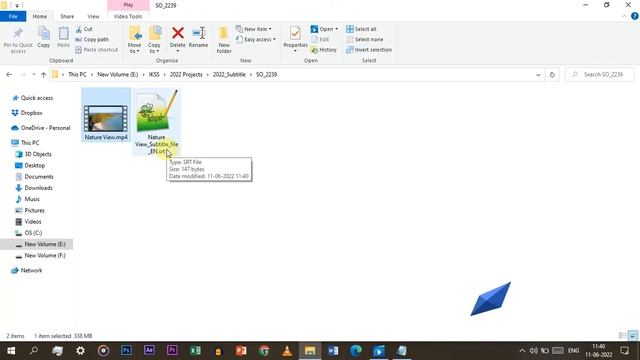Open Downloads in navigation pane
This screenshot has width=640, height=360.
click(x=34, y=188)
